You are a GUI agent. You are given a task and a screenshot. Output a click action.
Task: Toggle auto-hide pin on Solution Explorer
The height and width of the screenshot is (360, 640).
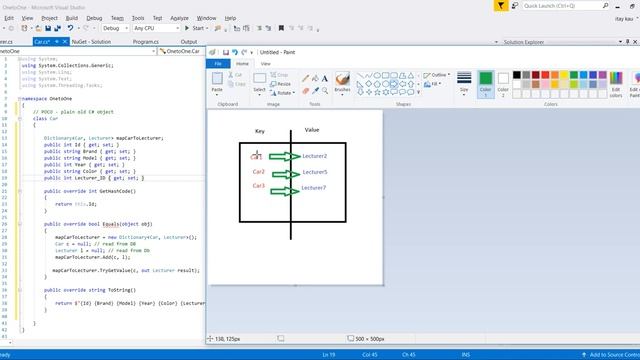[627, 42]
